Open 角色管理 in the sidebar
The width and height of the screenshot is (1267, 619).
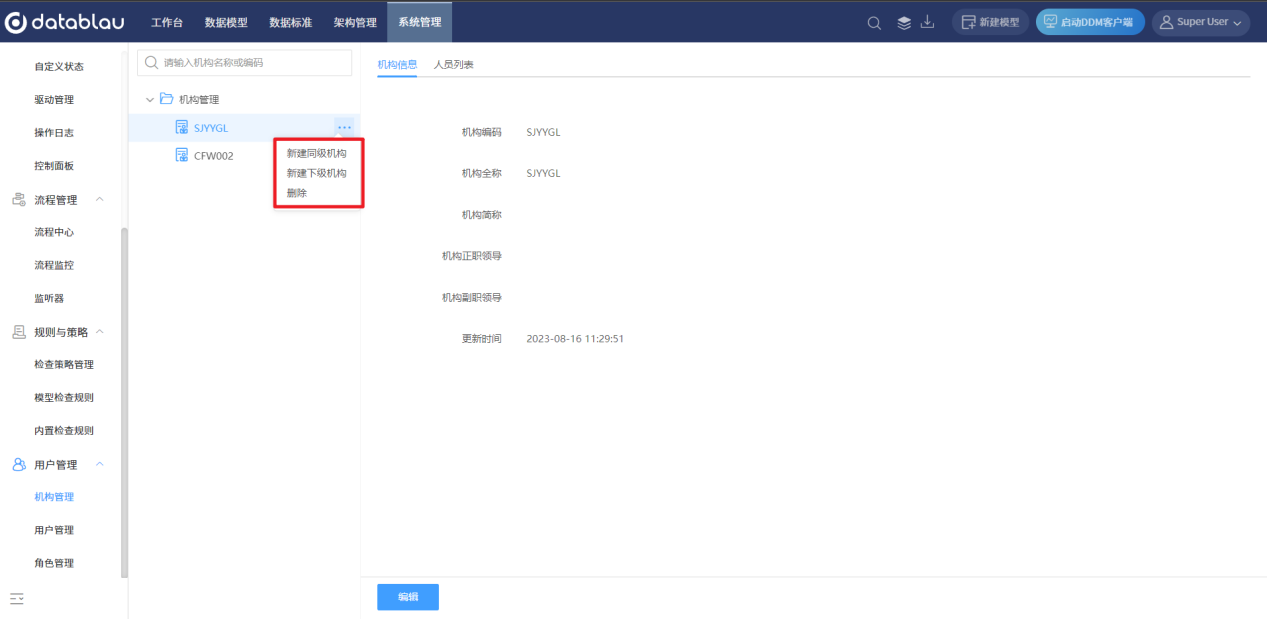click(54, 563)
